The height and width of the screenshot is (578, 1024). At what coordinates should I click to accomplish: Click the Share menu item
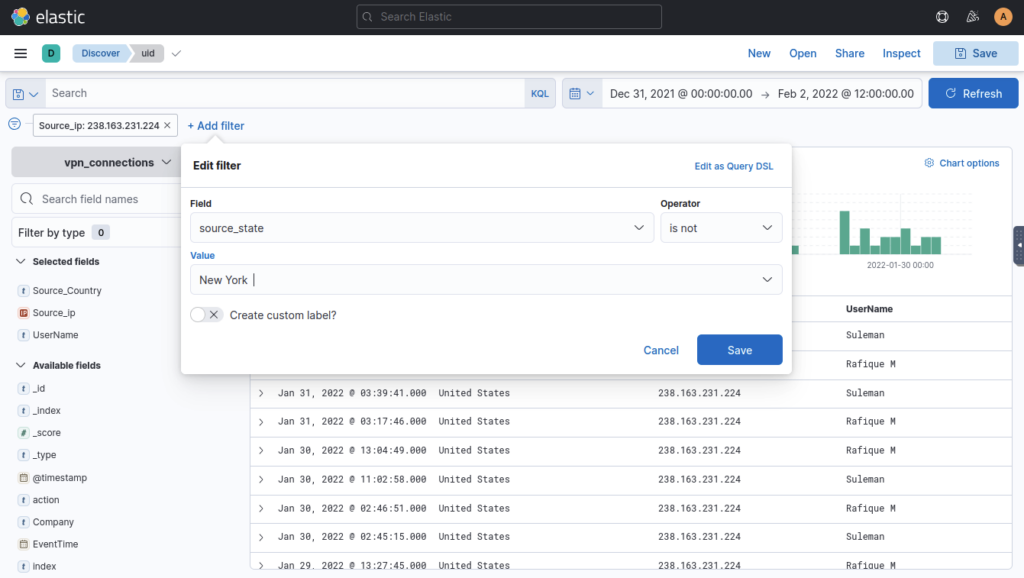(x=850, y=54)
